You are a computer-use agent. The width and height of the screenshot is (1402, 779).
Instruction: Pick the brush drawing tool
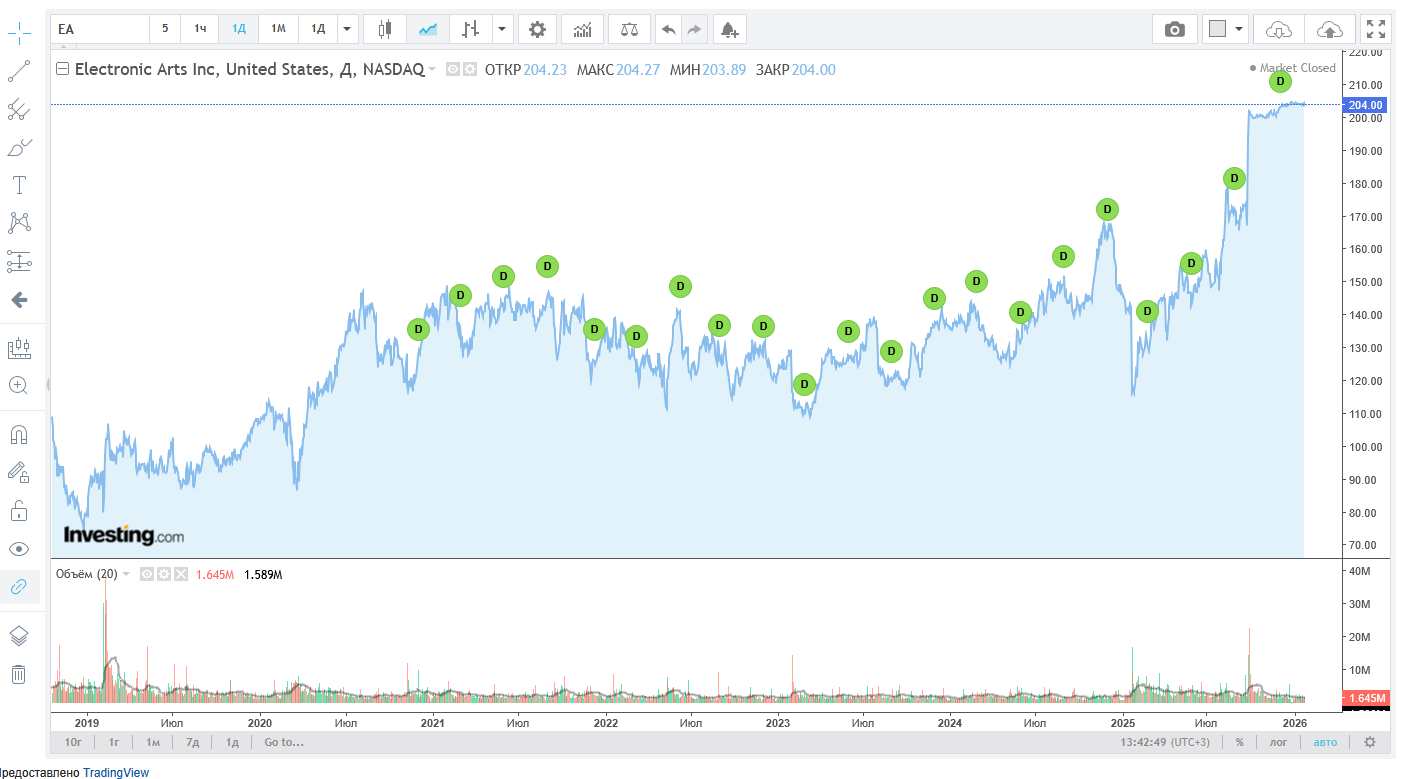pyautogui.click(x=19, y=147)
